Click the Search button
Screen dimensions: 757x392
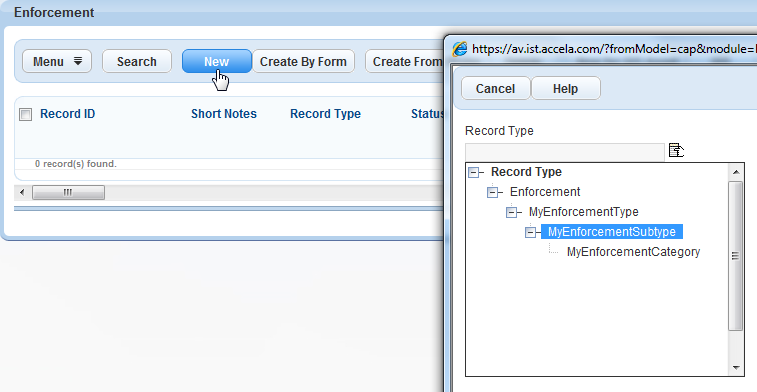coord(137,61)
